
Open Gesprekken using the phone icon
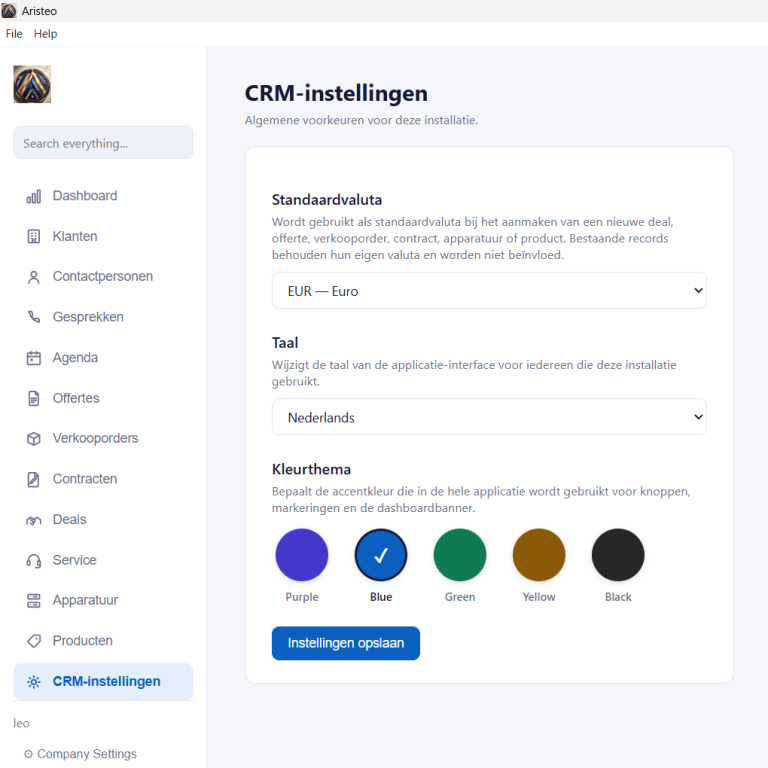33,317
